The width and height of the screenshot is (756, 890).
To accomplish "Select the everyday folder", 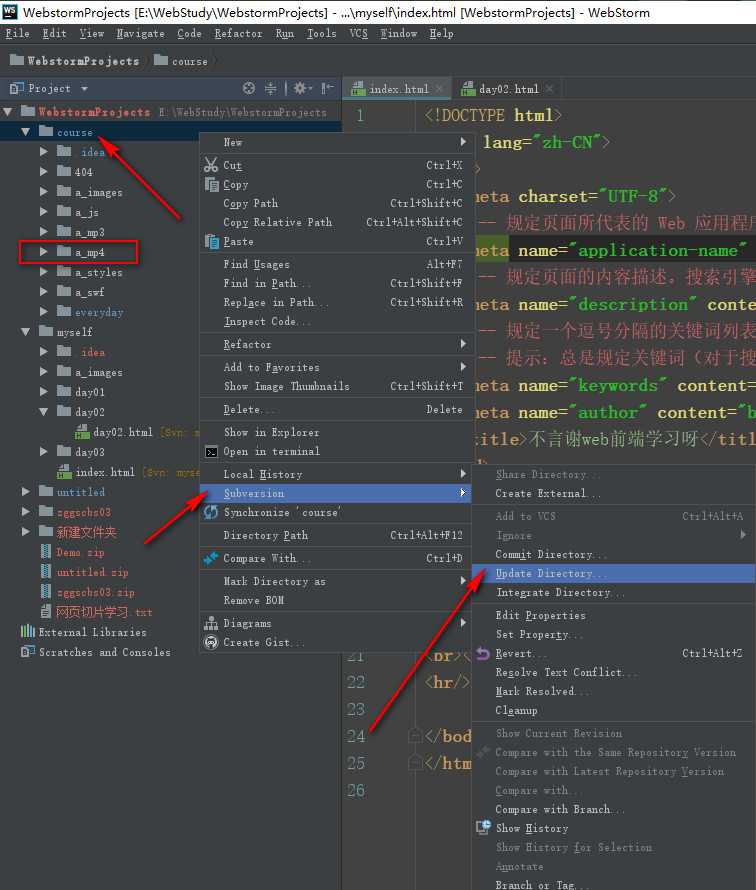I will 99,312.
